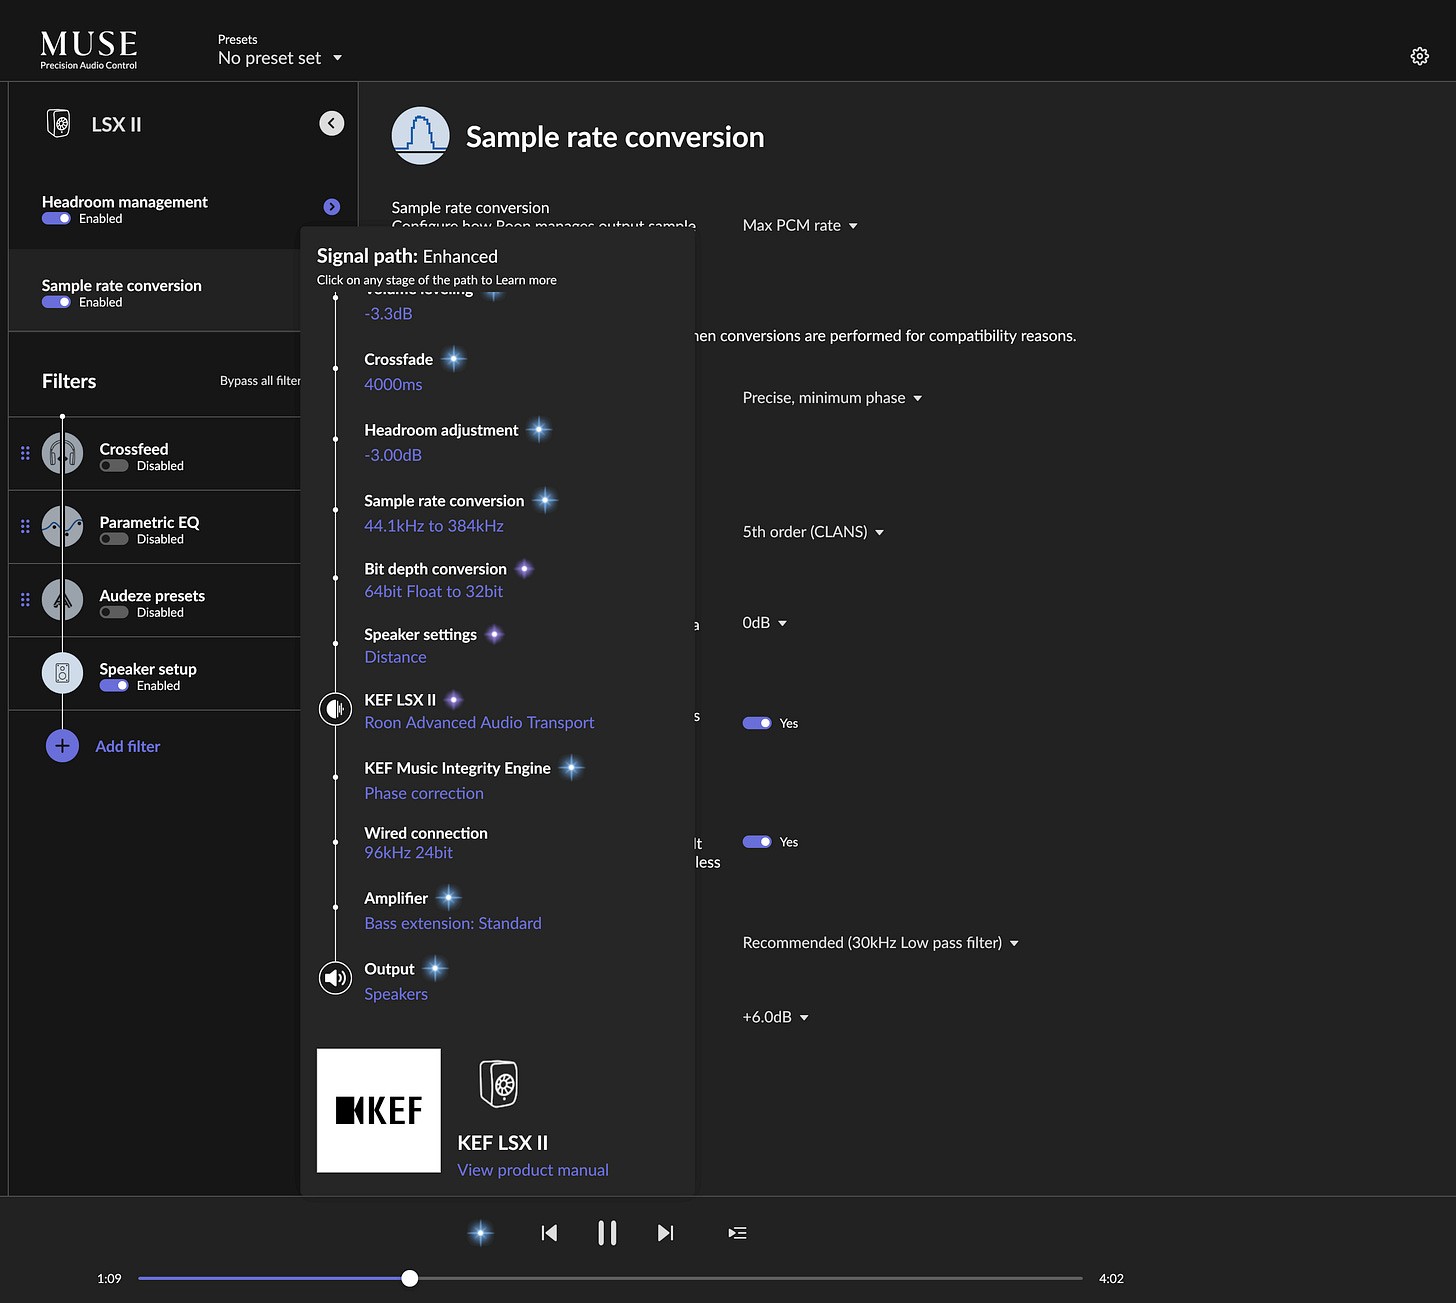Click Bass extension: Standard link
This screenshot has width=1456, height=1303.
click(453, 923)
